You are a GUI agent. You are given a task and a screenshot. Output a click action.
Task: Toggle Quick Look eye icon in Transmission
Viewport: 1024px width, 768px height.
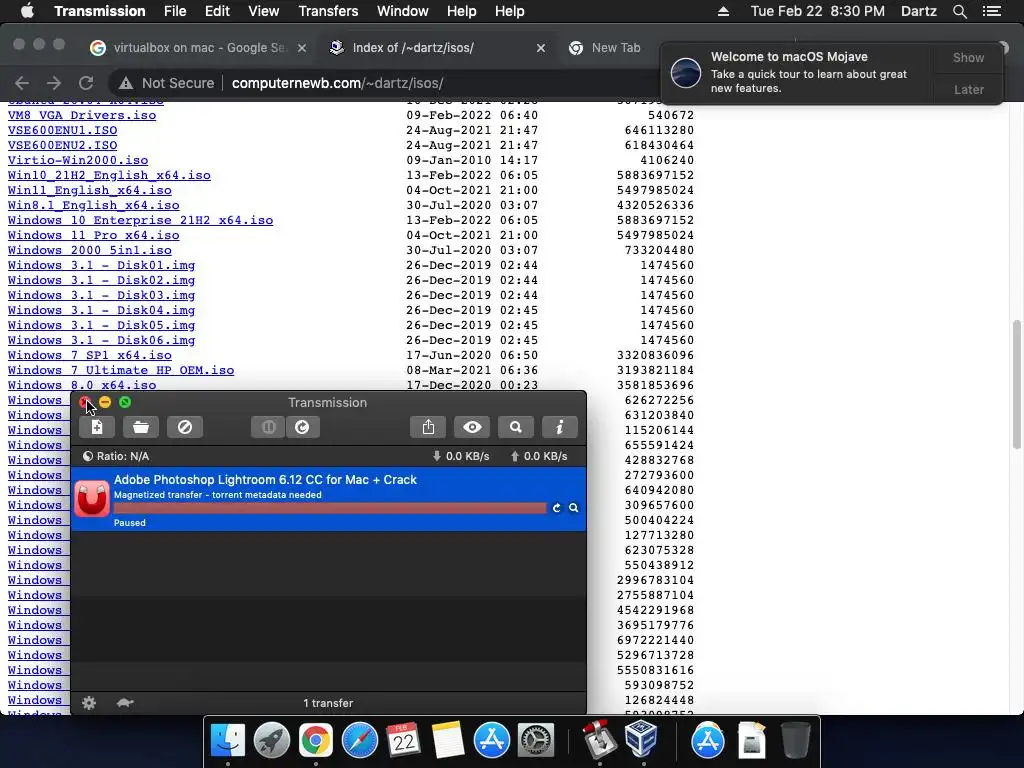pyautogui.click(x=472, y=427)
